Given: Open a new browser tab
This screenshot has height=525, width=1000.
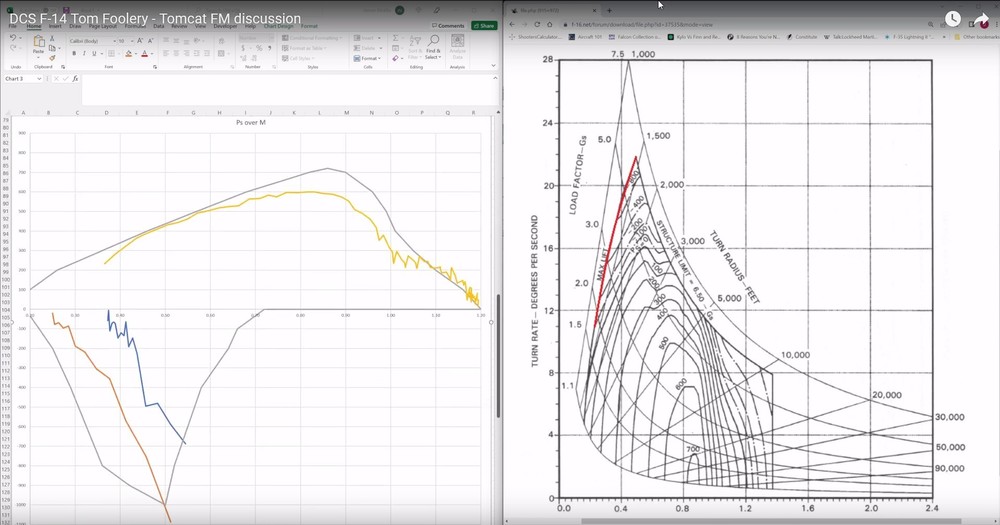Looking at the screenshot, I should 609,10.
